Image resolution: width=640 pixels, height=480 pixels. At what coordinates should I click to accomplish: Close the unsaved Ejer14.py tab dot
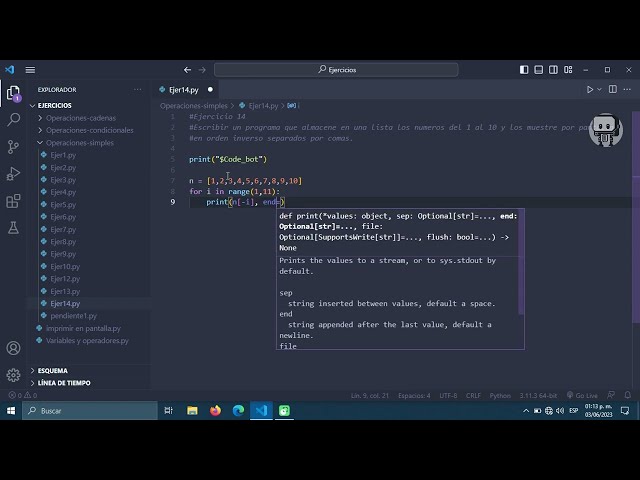pyautogui.click(x=210, y=89)
